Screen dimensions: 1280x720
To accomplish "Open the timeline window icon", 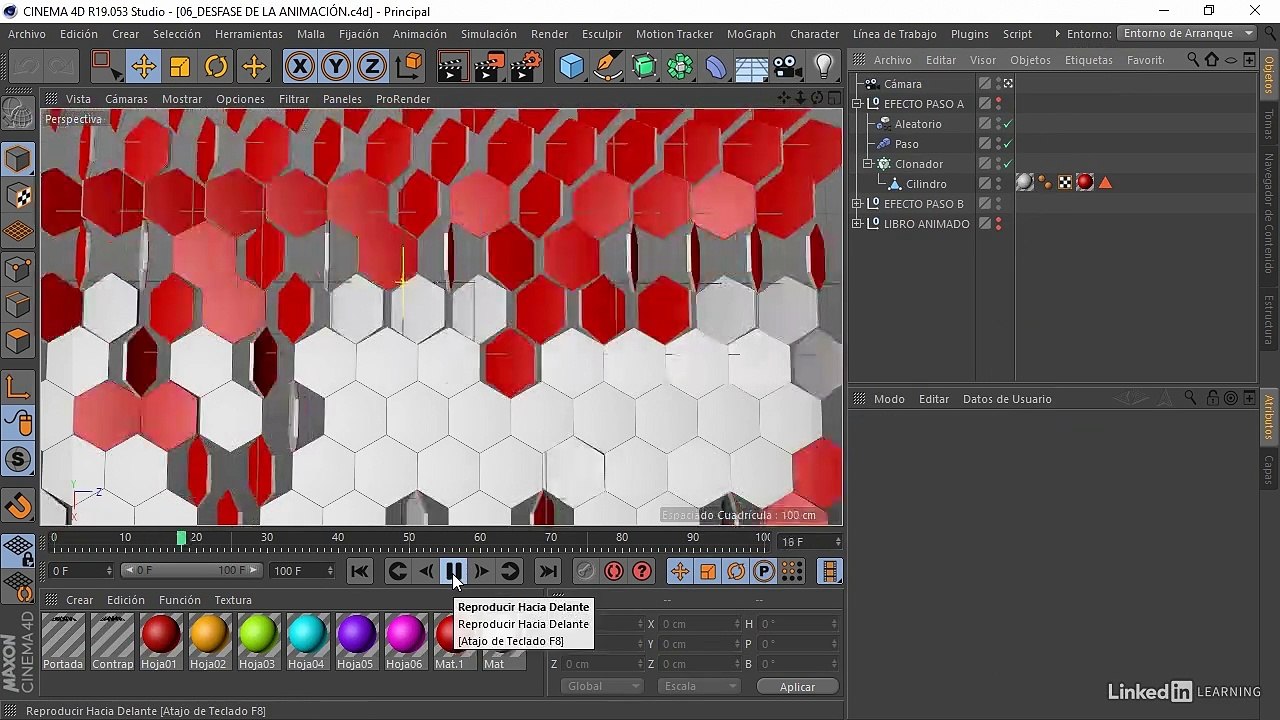I will pos(829,571).
